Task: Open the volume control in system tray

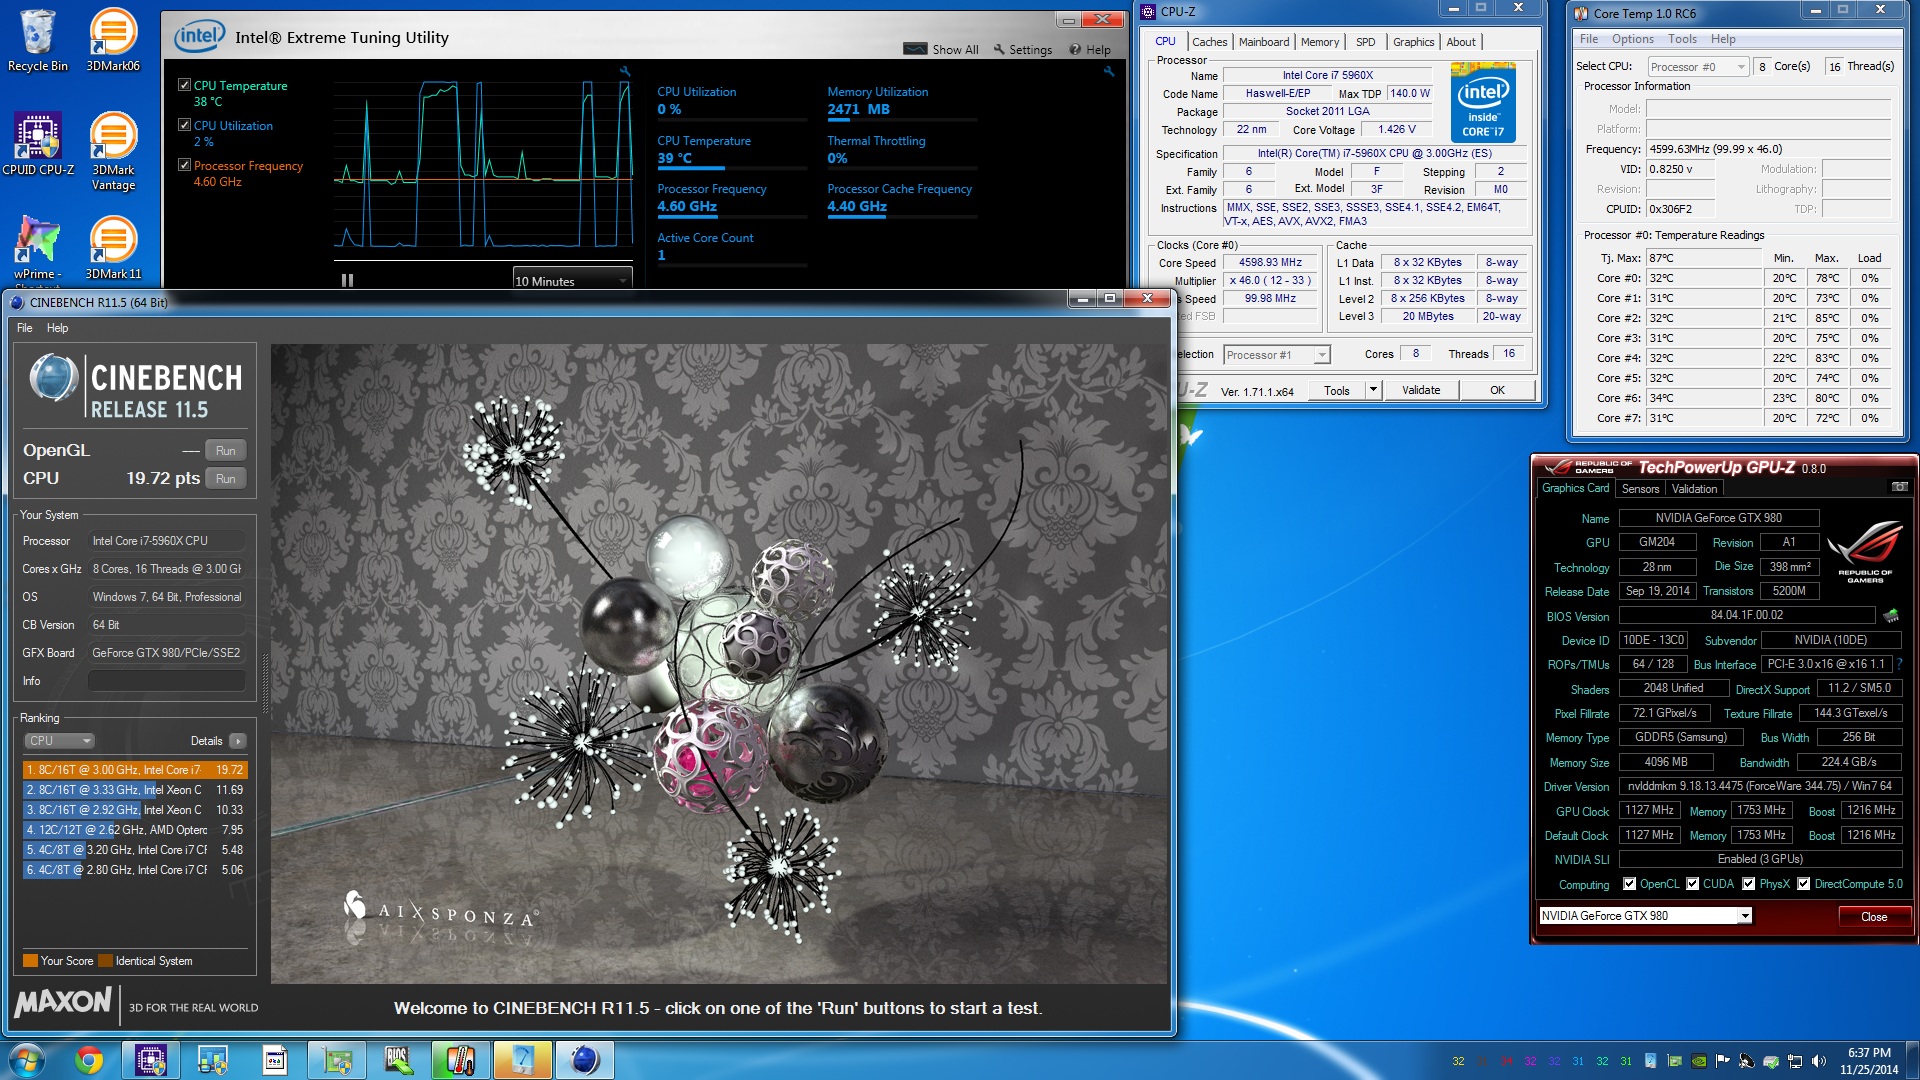Action: click(x=1818, y=1061)
